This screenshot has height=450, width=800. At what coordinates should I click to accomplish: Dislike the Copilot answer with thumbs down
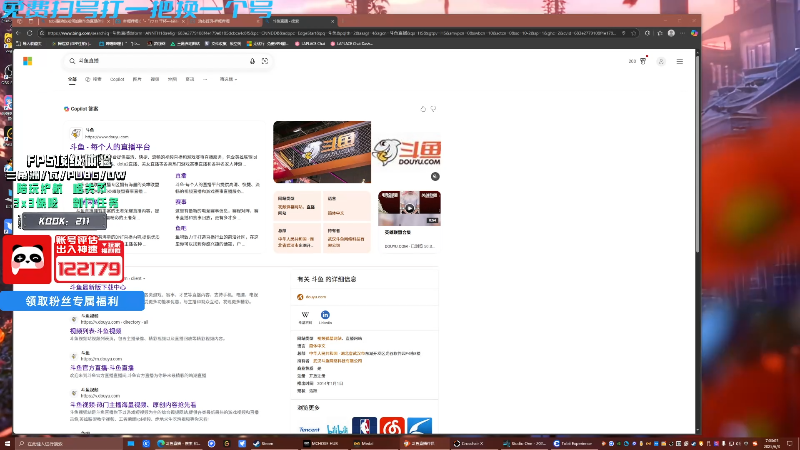[x=433, y=109]
